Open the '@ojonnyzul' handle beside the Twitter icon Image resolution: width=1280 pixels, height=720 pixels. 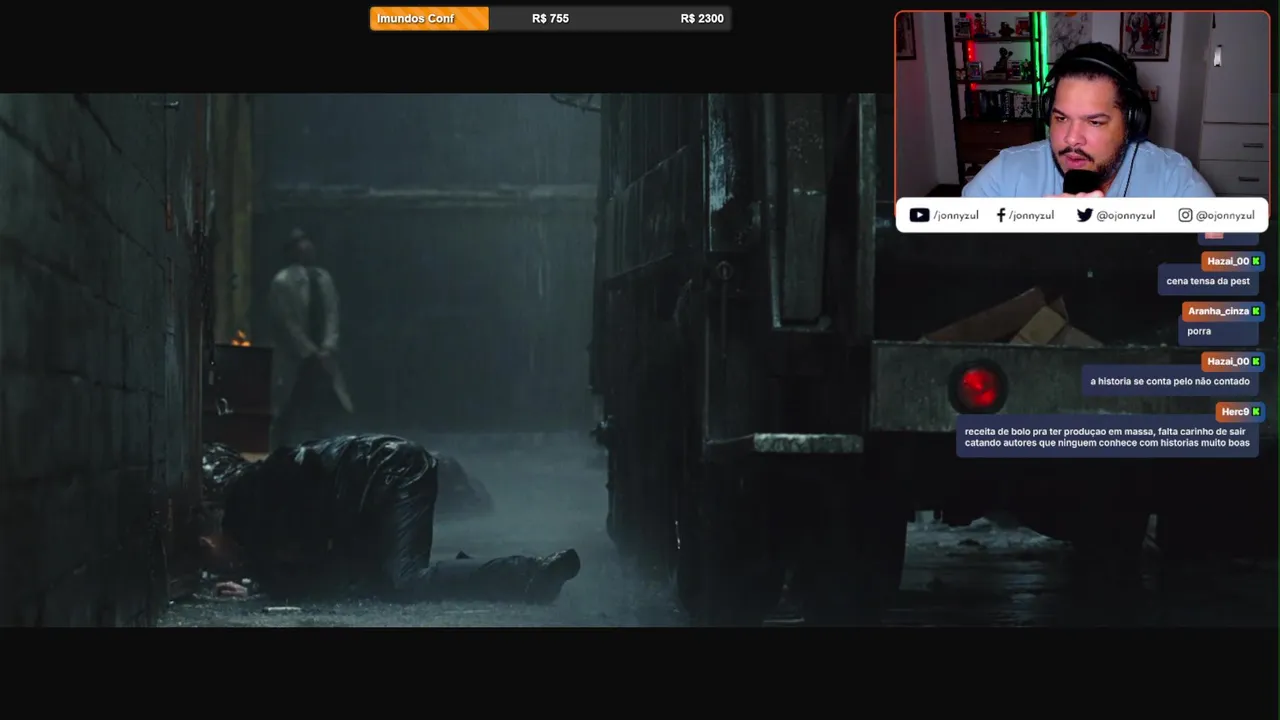point(1125,215)
